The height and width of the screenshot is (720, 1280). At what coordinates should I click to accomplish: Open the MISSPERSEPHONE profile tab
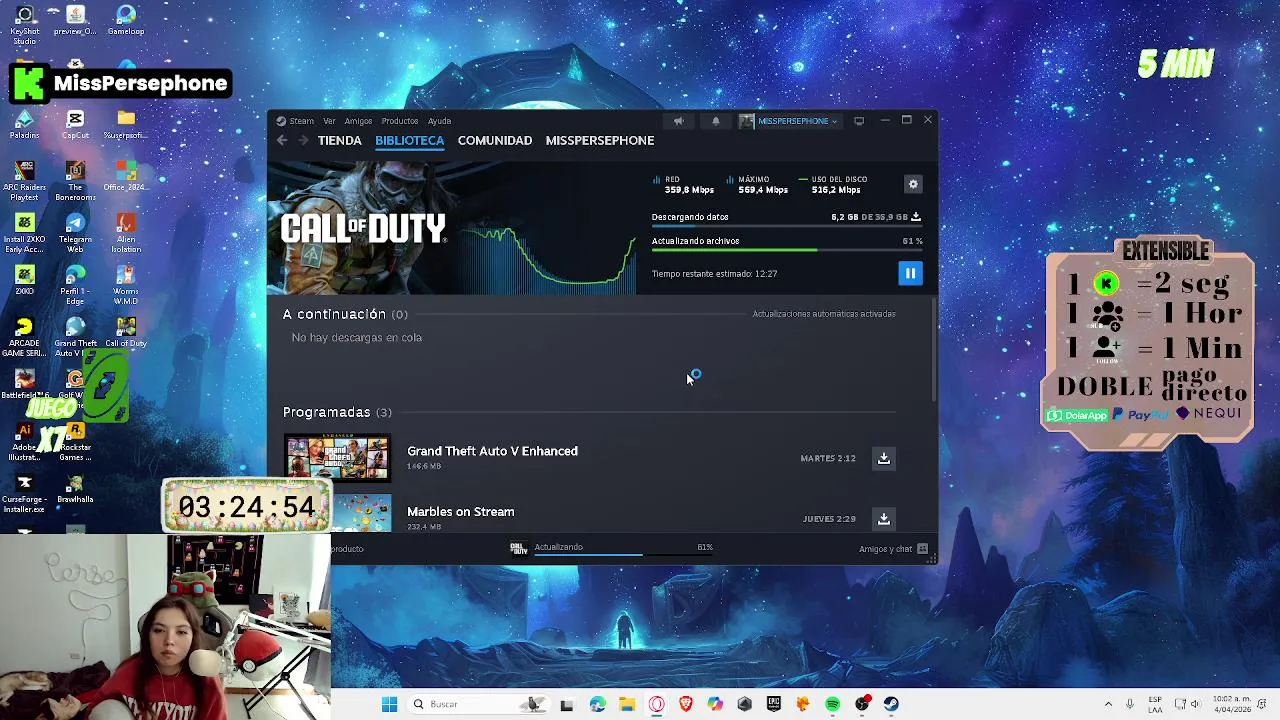600,141
